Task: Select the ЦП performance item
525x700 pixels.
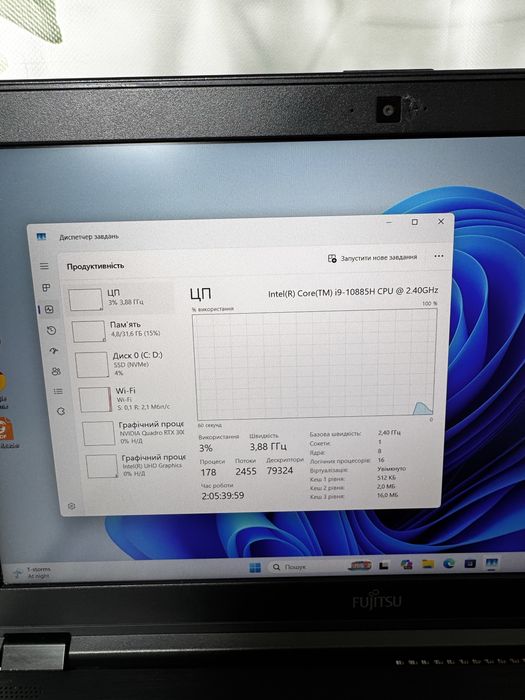Action: [x=120, y=298]
